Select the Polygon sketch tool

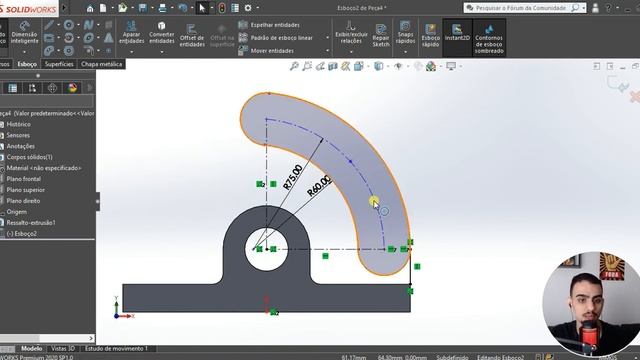coord(69,51)
